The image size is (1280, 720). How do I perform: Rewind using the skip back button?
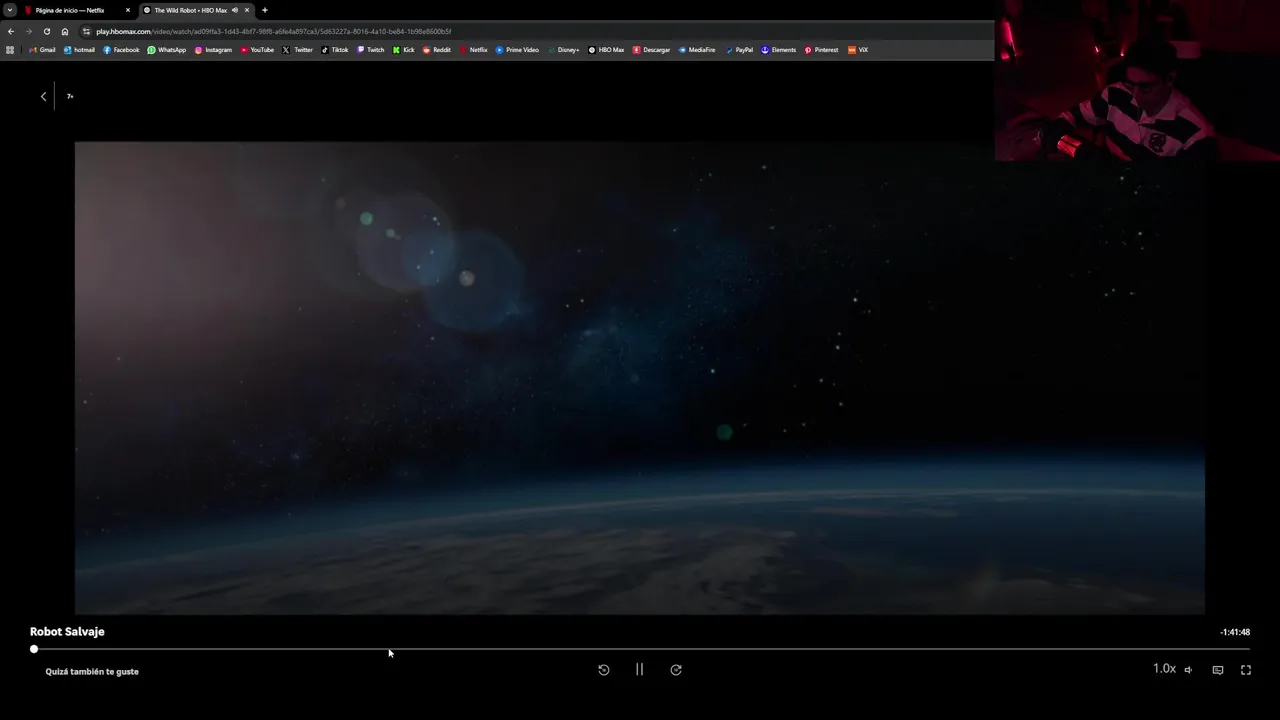pyautogui.click(x=604, y=670)
